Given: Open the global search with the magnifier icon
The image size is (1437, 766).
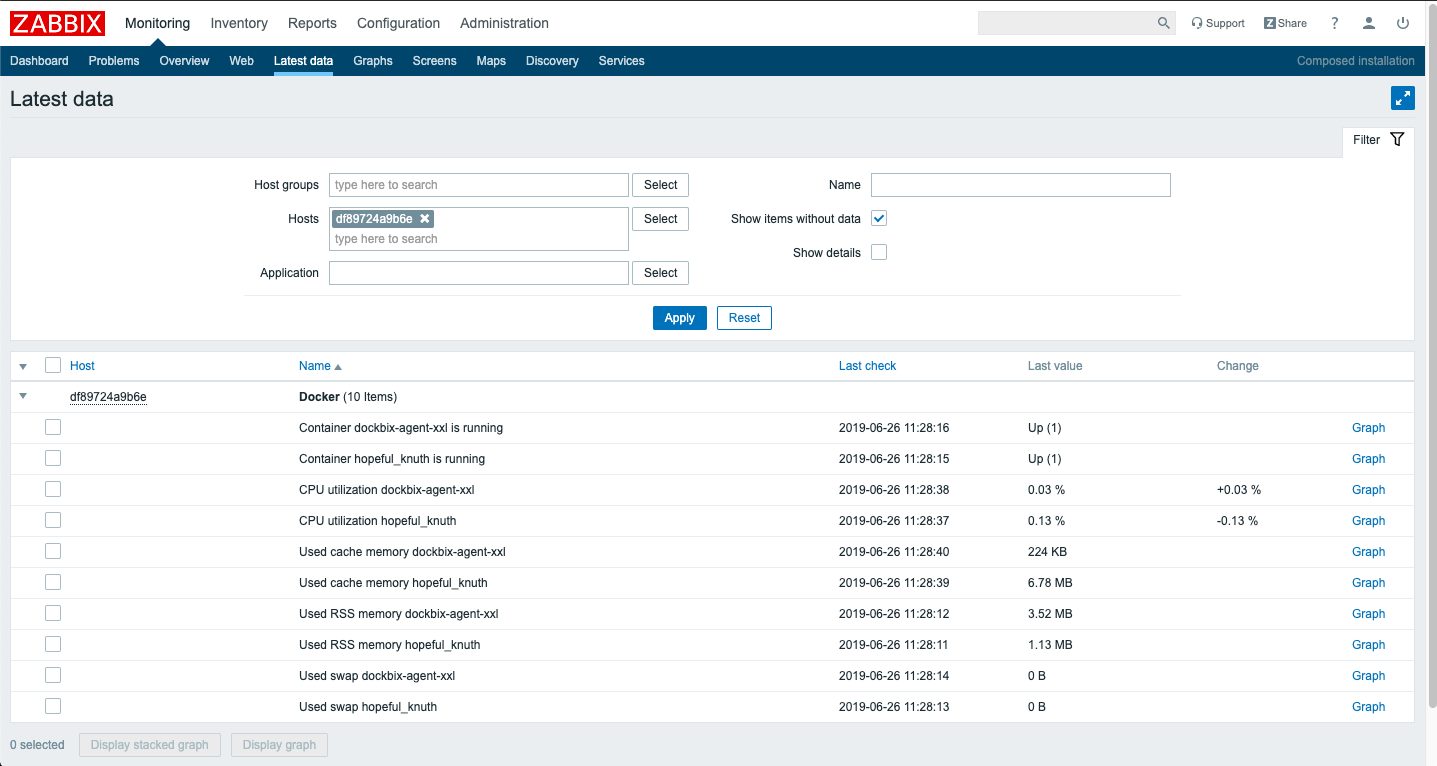Looking at the screenshot, I should tap(1163, 22).
